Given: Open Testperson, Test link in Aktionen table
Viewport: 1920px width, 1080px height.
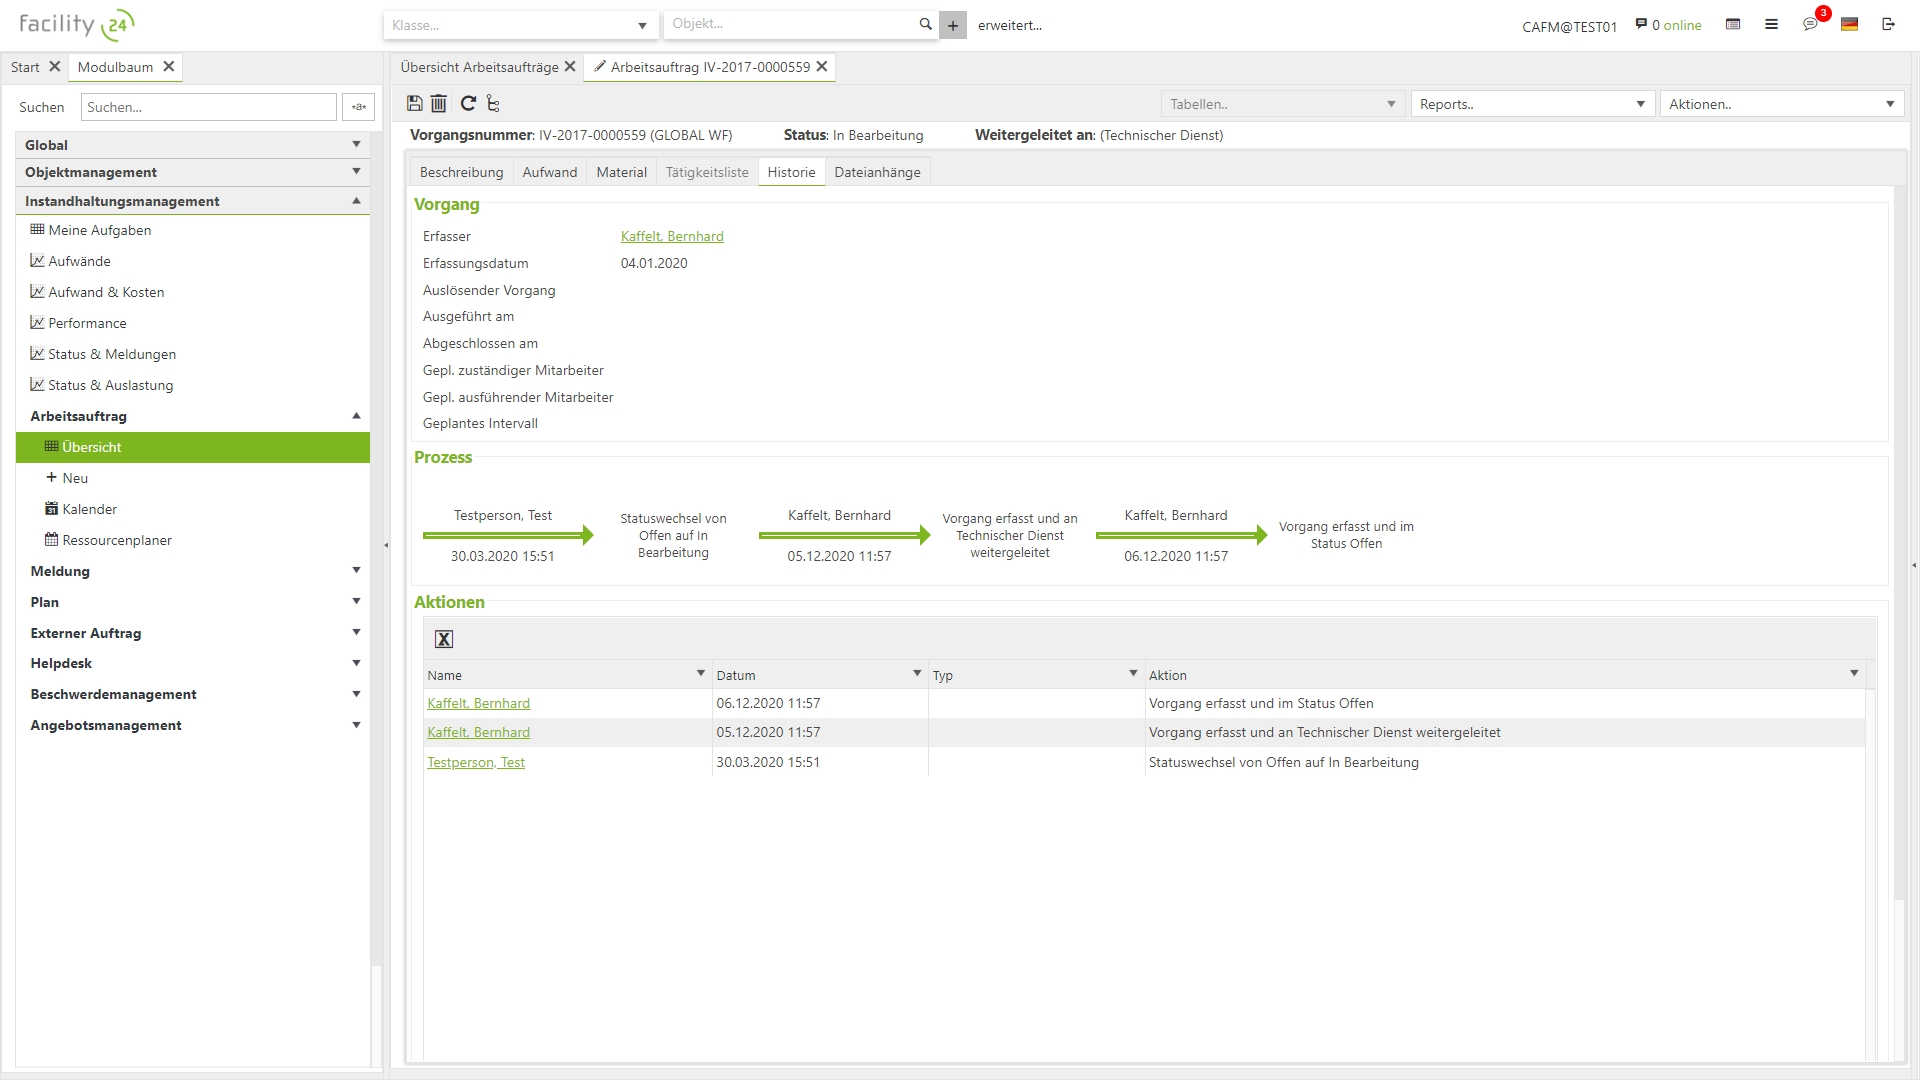Looking at the screenshot, I should 476,762.
